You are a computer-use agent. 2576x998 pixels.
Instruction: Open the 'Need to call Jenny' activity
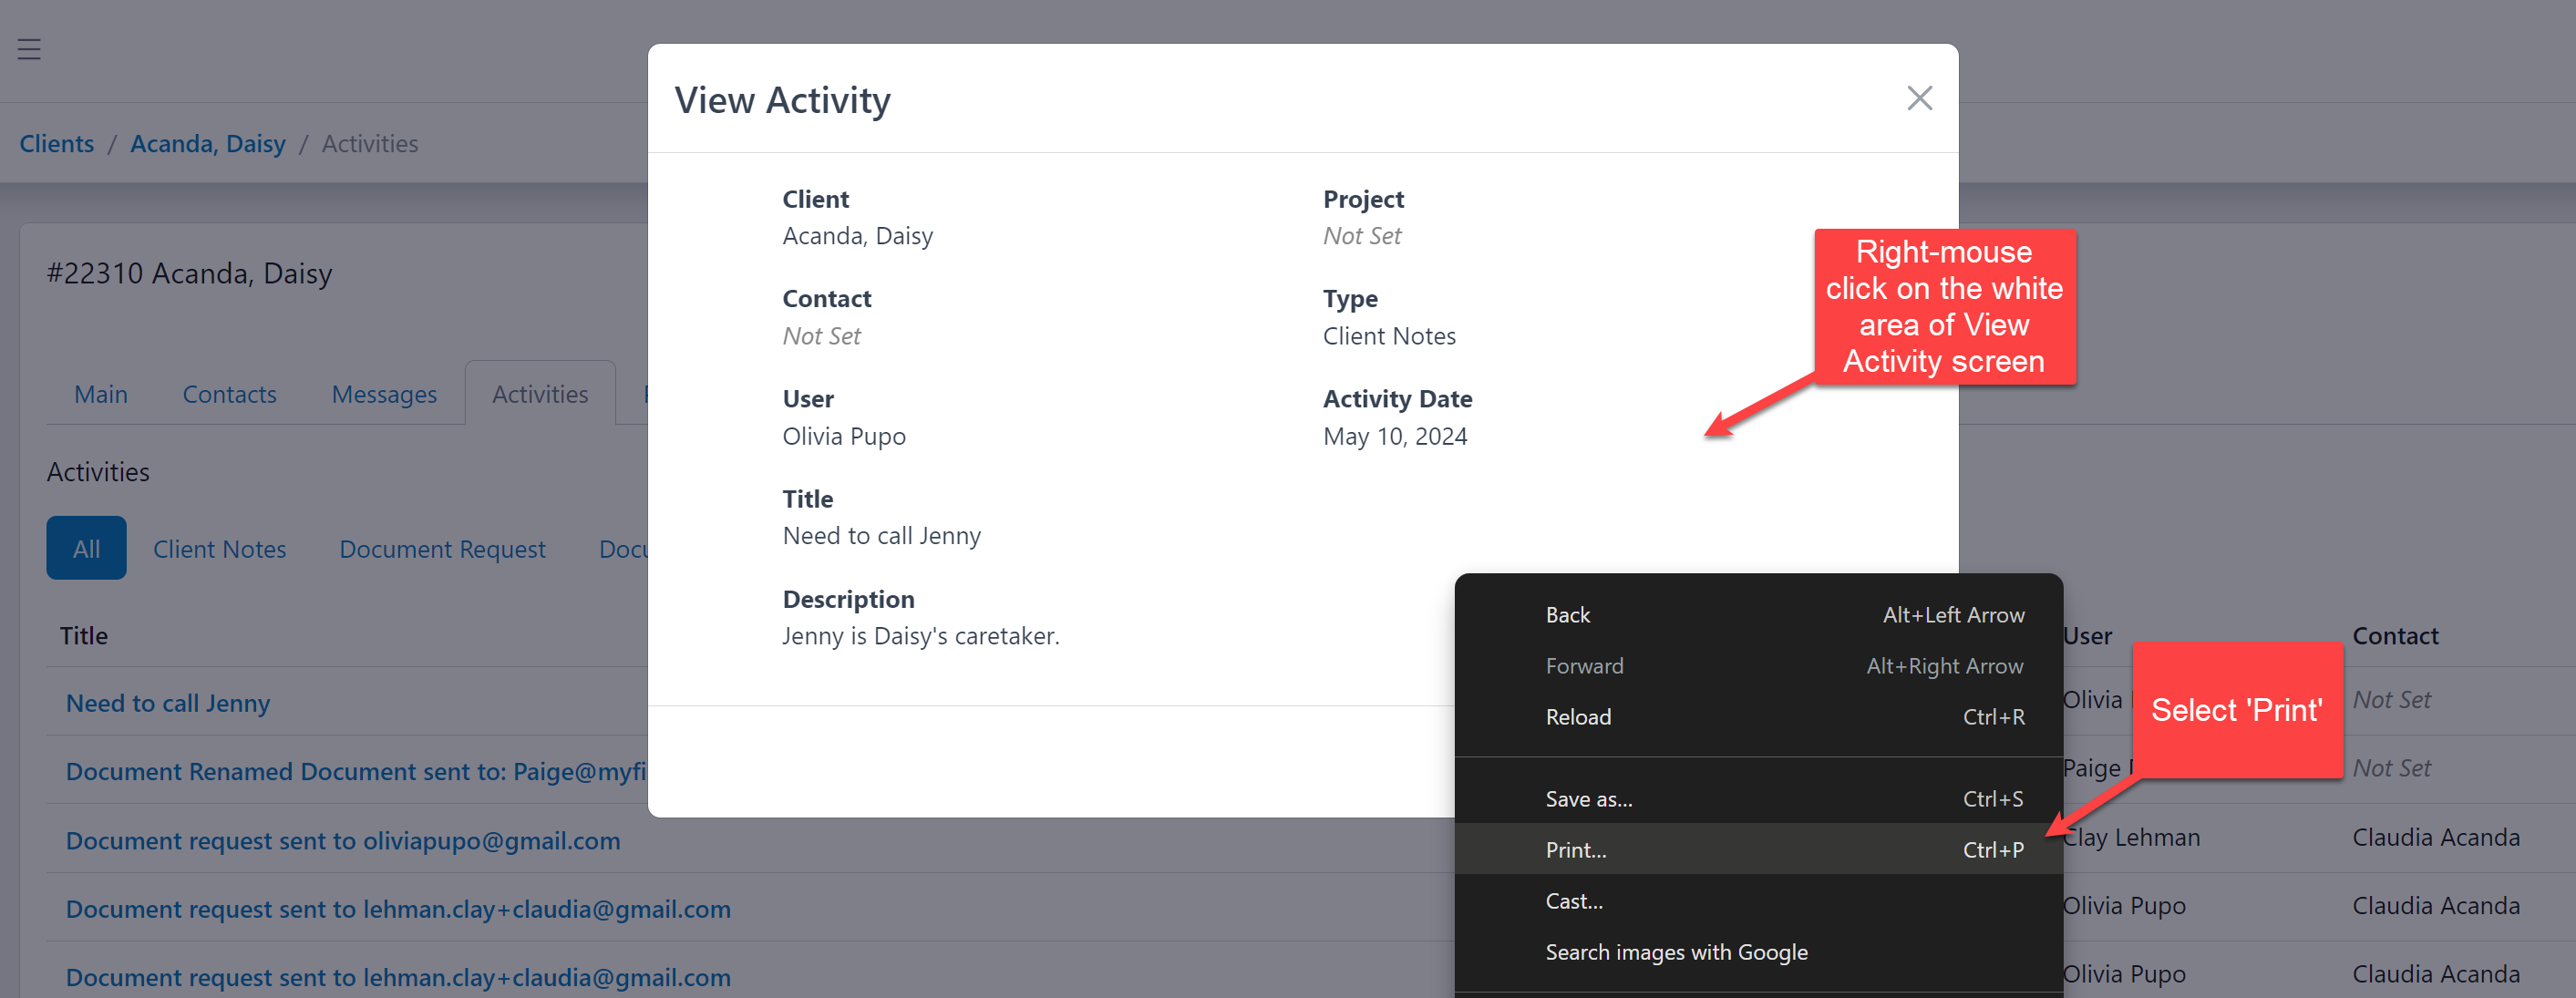(x=167, y=703)
